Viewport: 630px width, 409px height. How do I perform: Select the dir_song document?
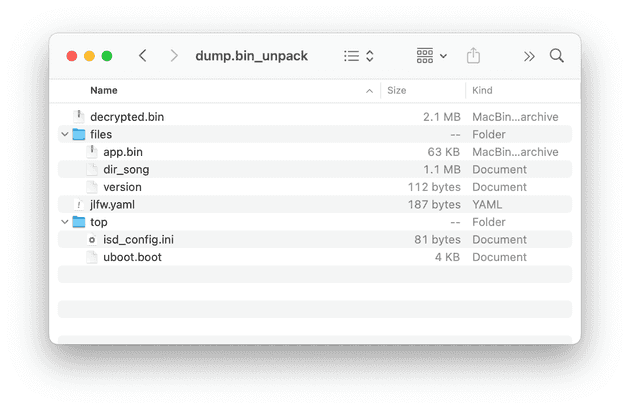pyautogui.click(x=126, y=170)
